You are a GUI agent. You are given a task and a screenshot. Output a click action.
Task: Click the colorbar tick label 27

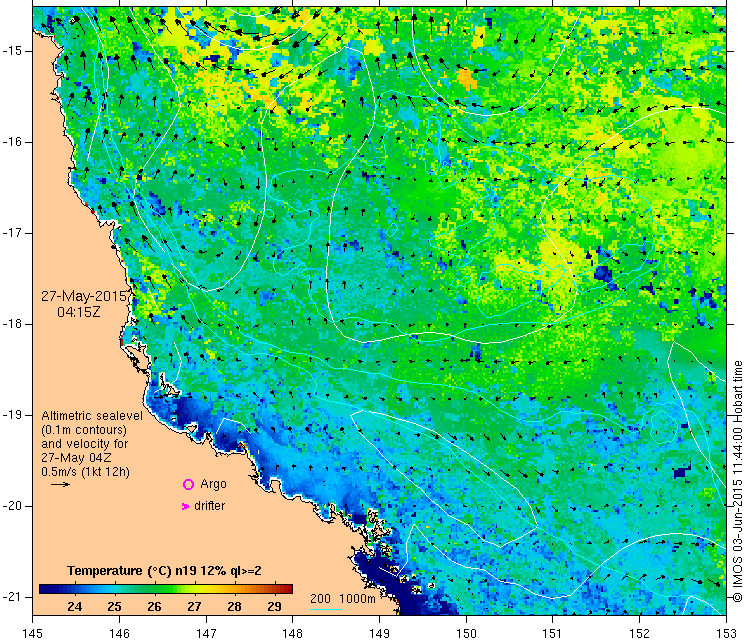tap(194, 607)
